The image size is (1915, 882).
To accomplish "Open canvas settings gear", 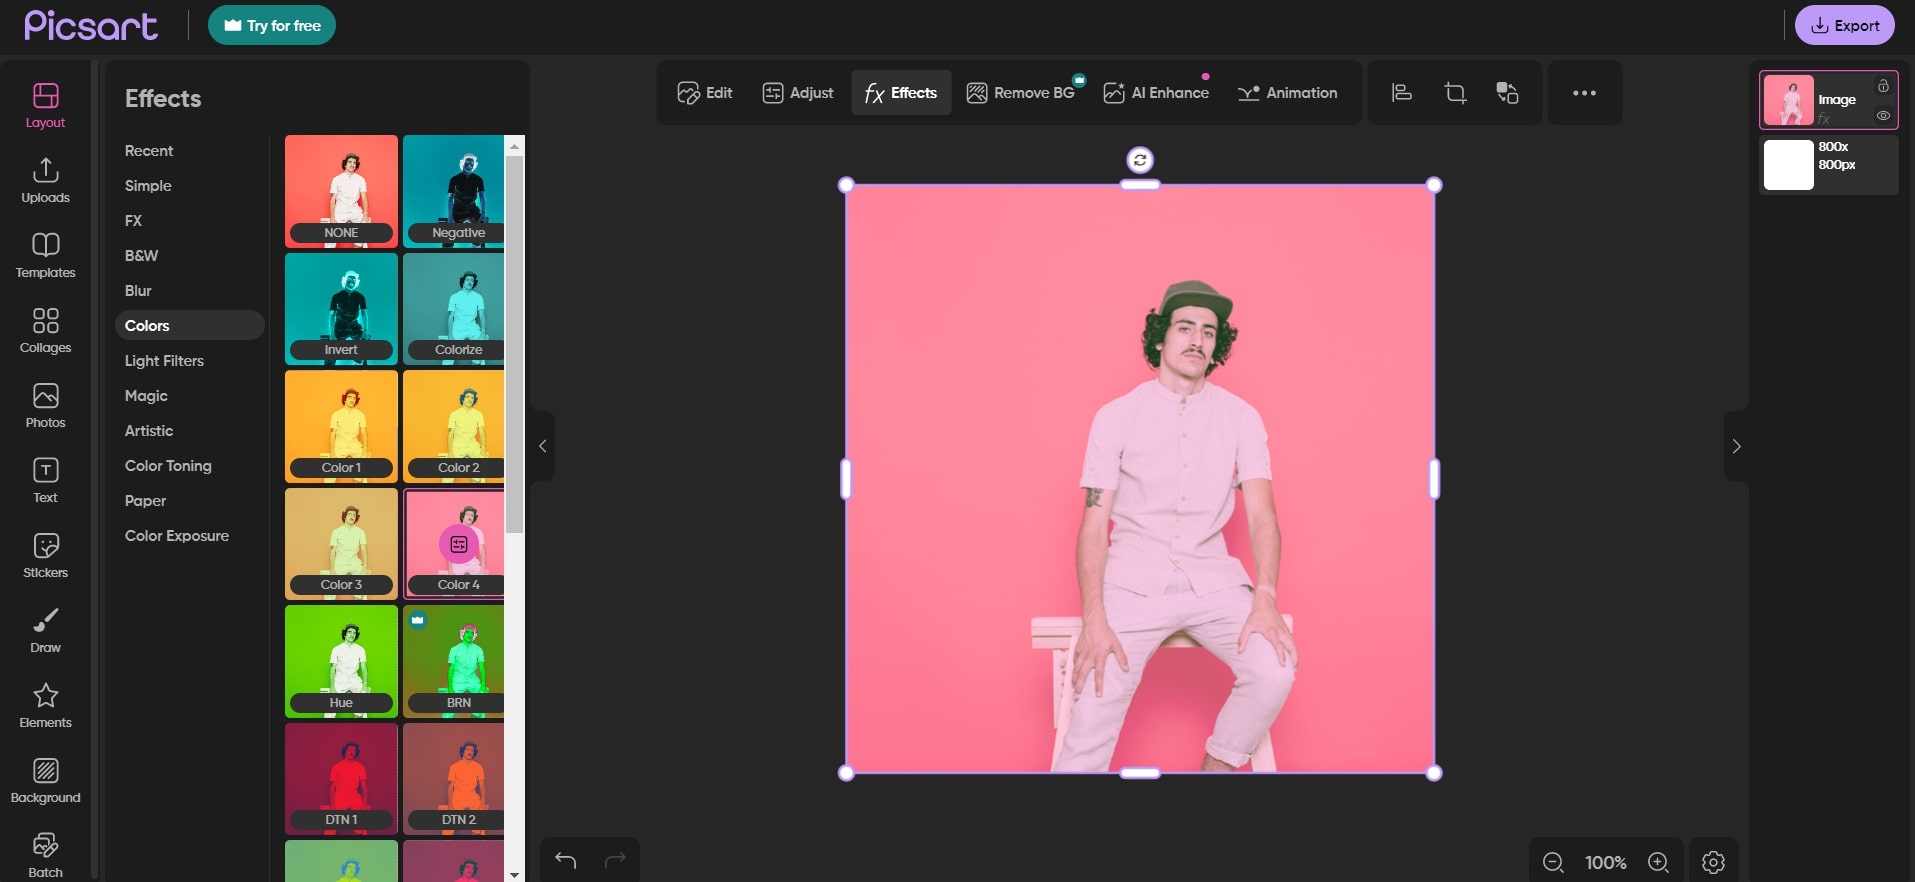I will point(1713,862).
